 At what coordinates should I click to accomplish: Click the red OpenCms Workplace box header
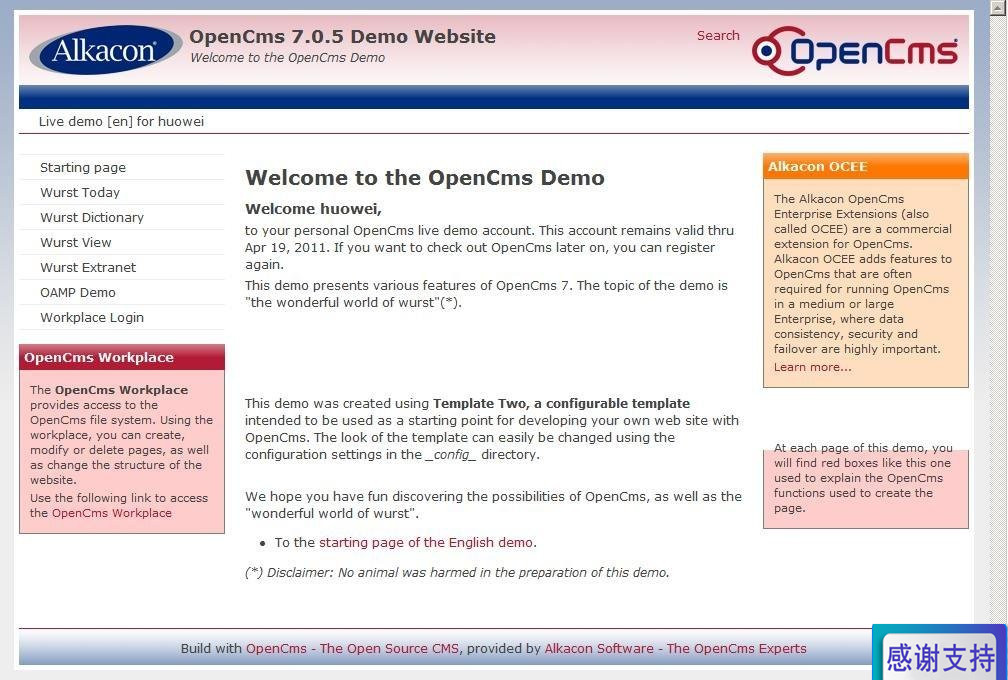coord(122,358)
